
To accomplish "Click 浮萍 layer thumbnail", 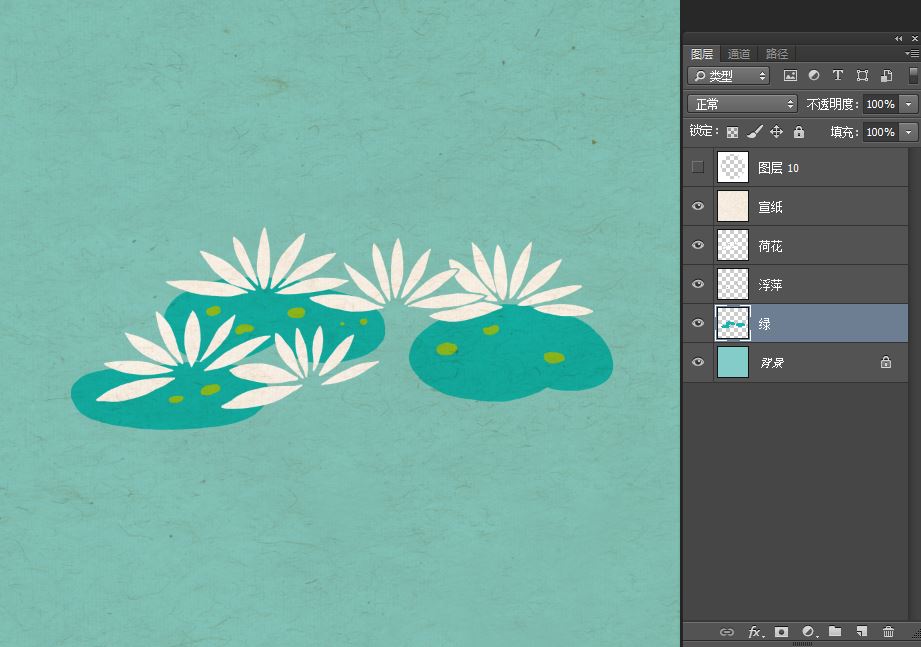I will [733, 284].
